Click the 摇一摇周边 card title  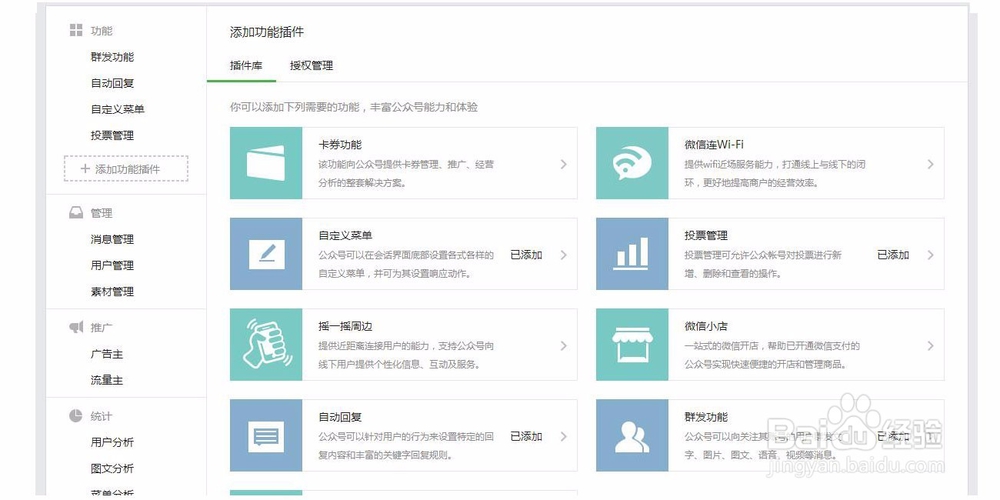[345, 327]
